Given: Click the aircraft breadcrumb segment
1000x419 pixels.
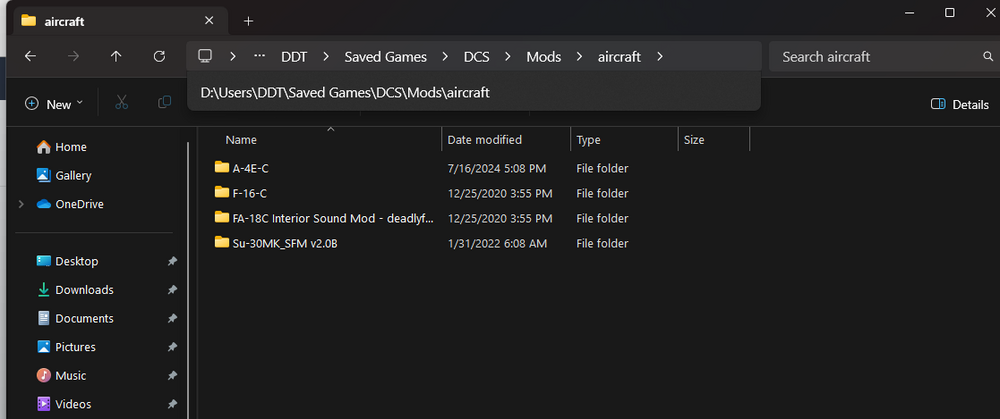Looking at the screenshot, I should click(619, 57).
